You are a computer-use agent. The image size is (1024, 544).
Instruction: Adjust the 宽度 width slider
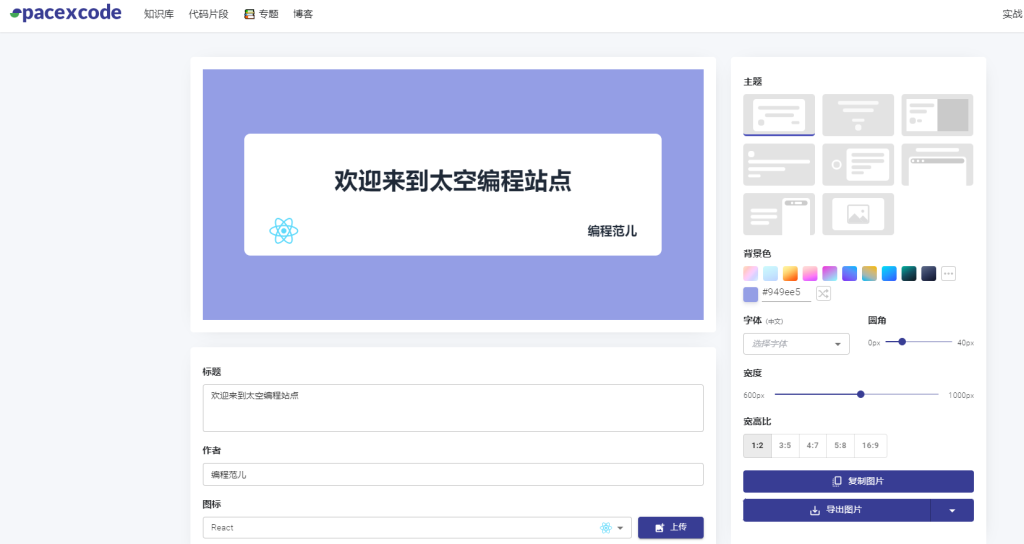(856, 394)
